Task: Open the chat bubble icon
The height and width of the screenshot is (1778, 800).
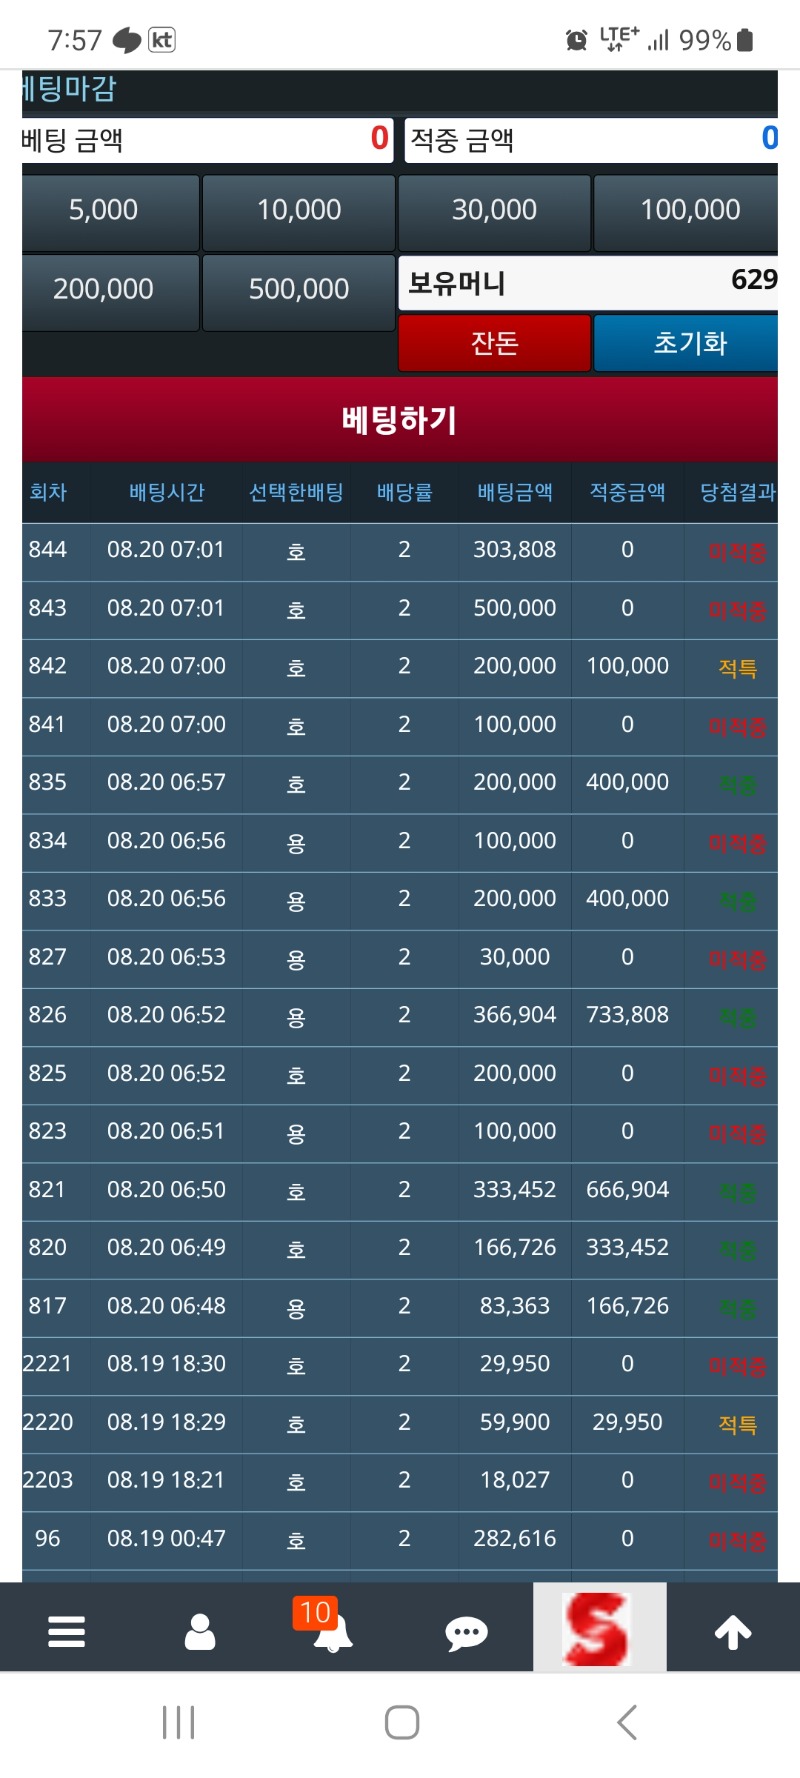Action: coord(466,1633)
